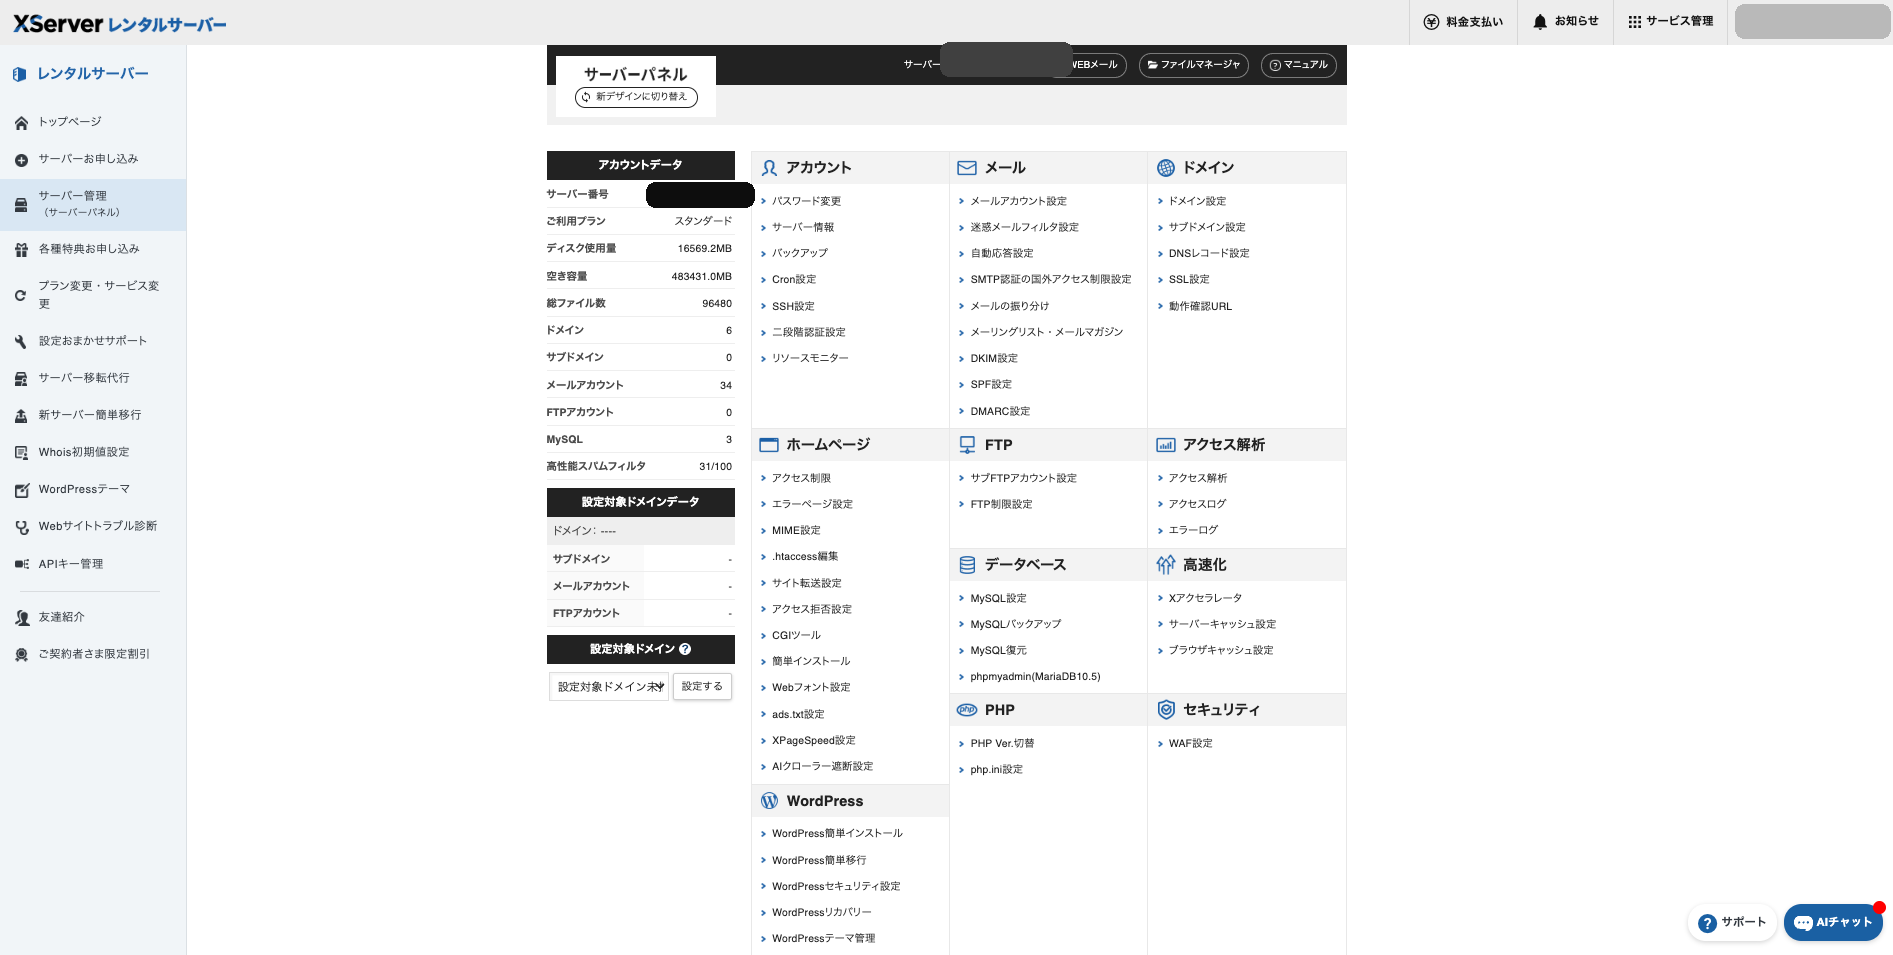Click the XServer logo in header
The width and height of the screenshot is (1893, 955).
119,23
